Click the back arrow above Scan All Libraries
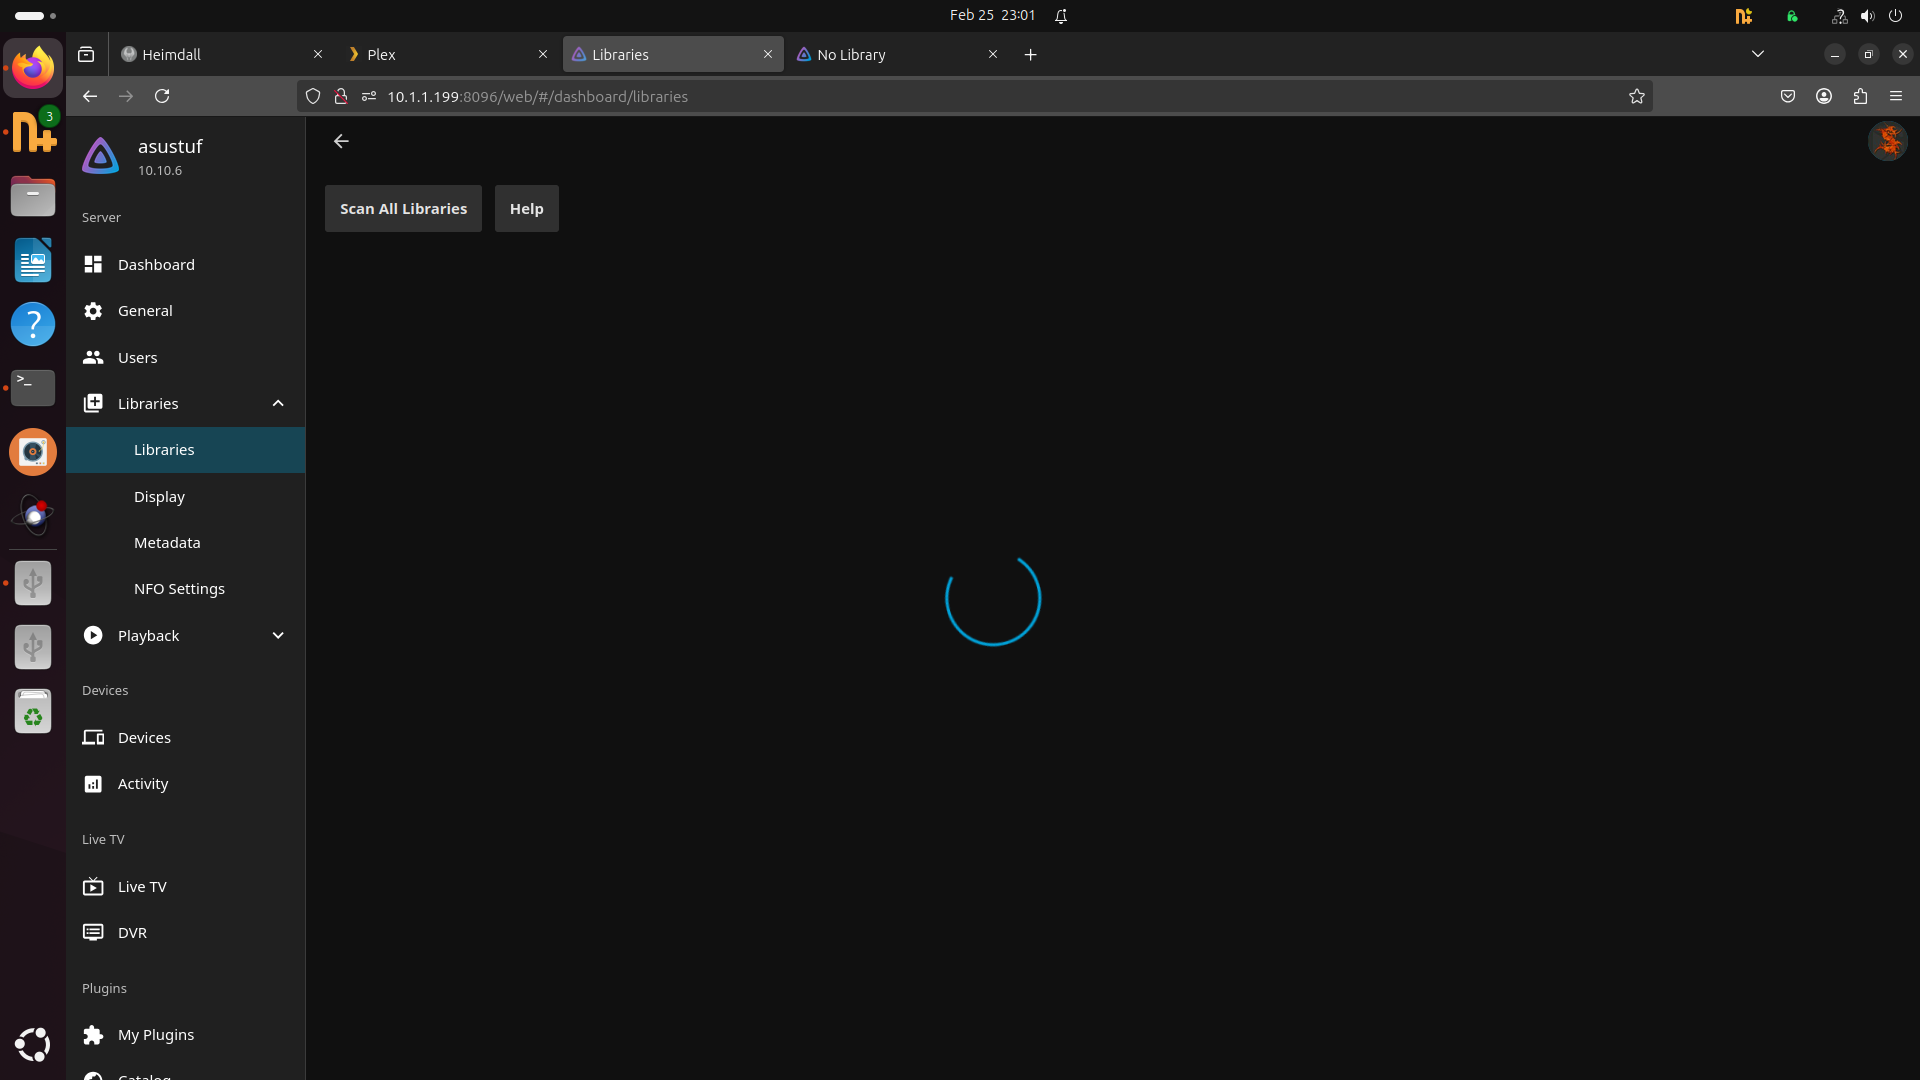1920x1080 pixels. (341, 141)
